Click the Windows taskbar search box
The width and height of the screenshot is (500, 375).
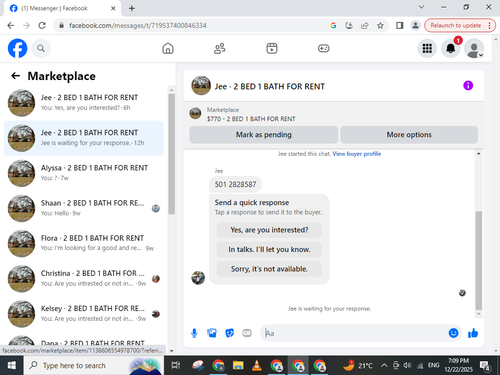click(94, 365)
